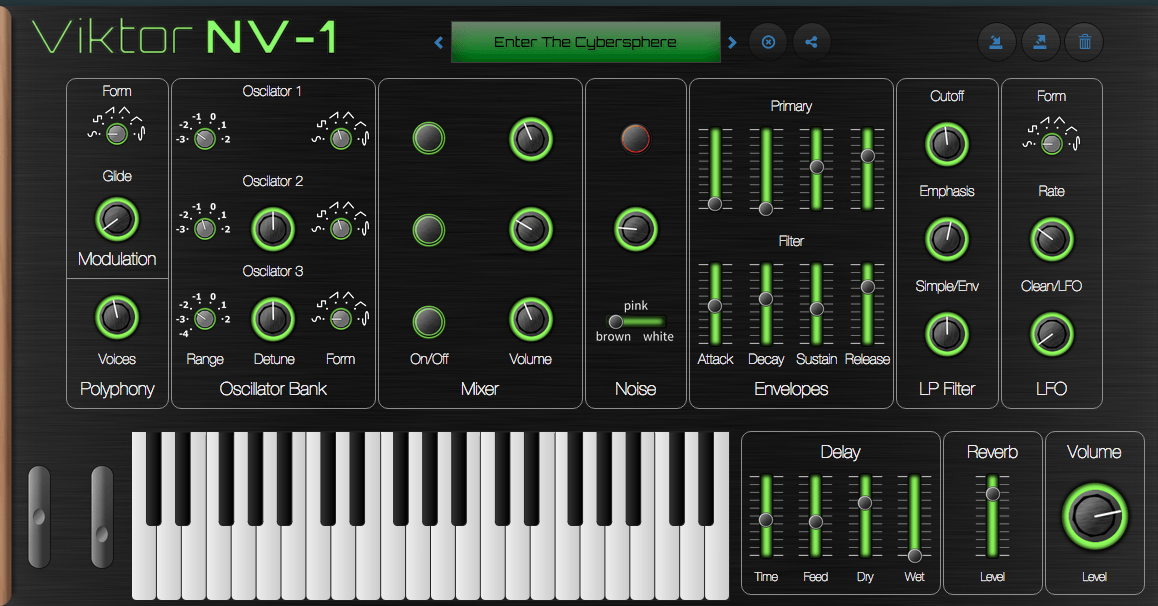Go to the previous patch using the left arrow

(x=439, y=43)
